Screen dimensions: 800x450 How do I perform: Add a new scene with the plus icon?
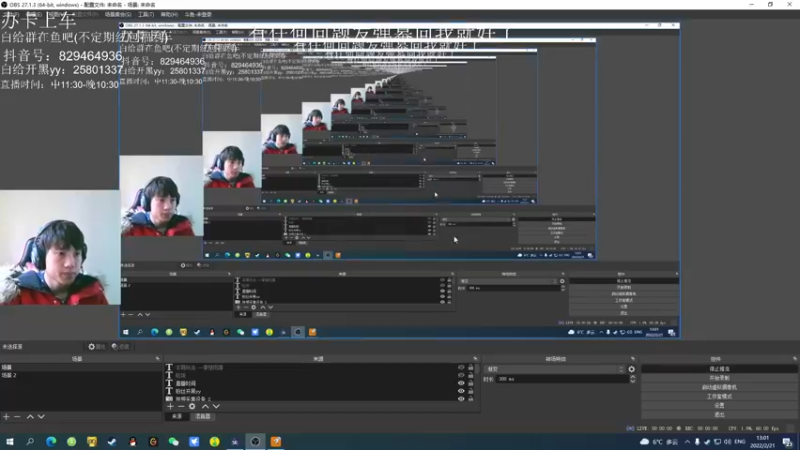click(x=6, y=417)
